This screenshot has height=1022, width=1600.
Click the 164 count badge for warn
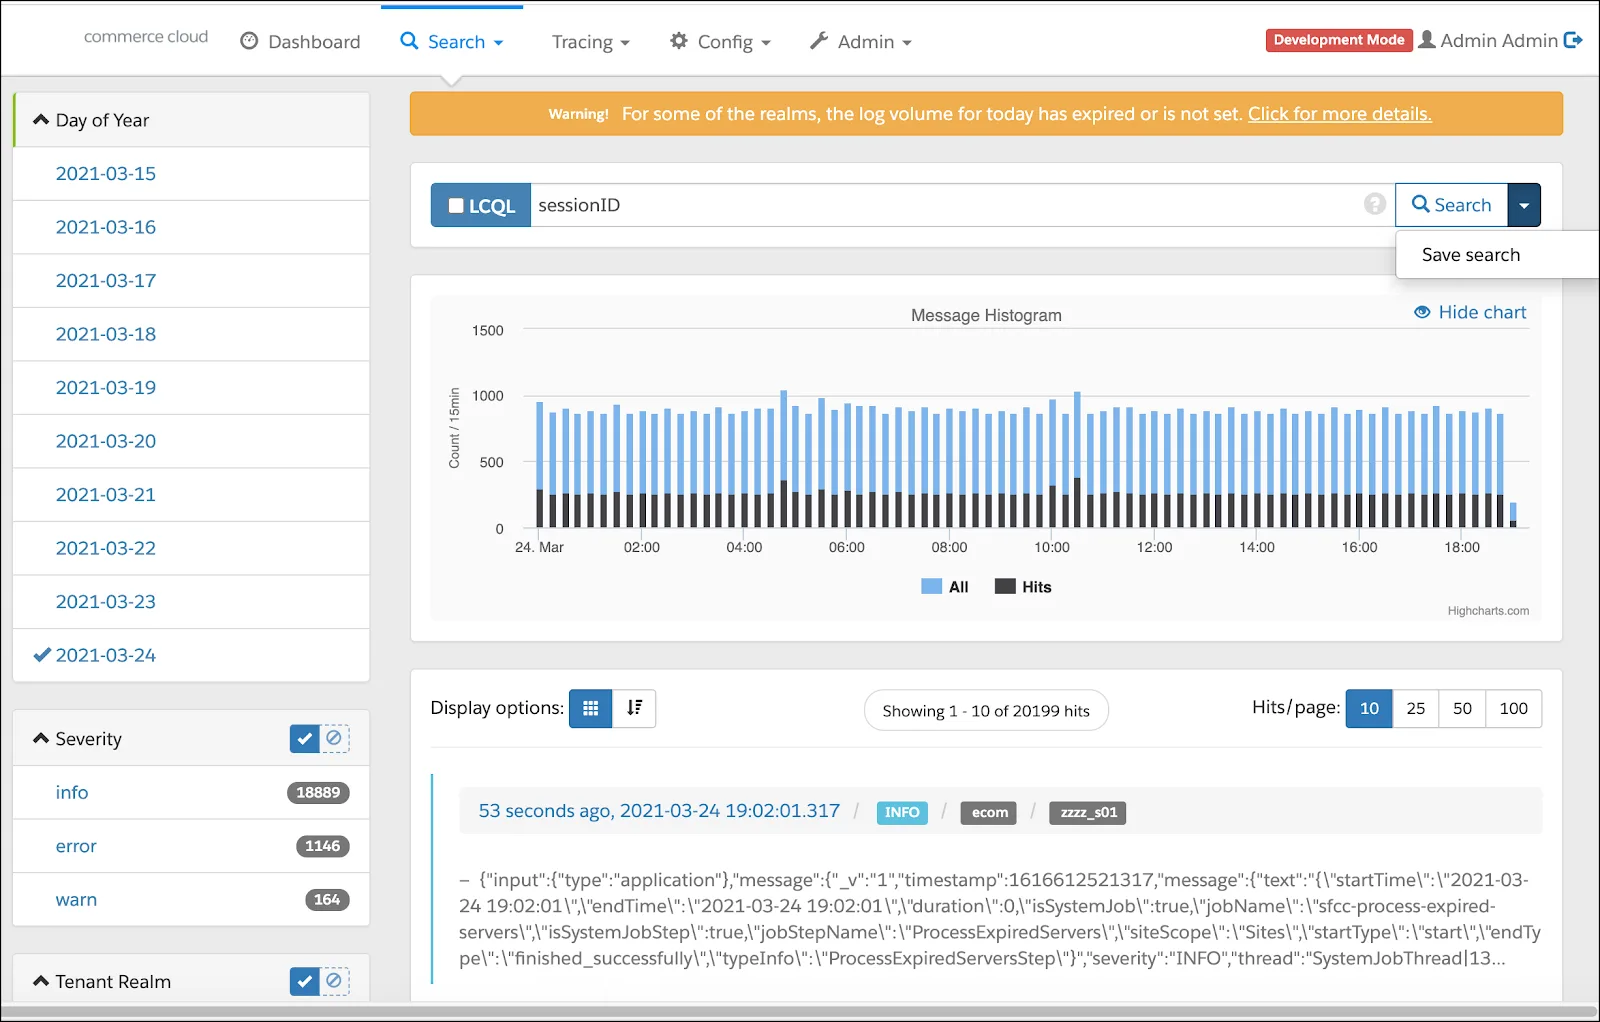327,900
